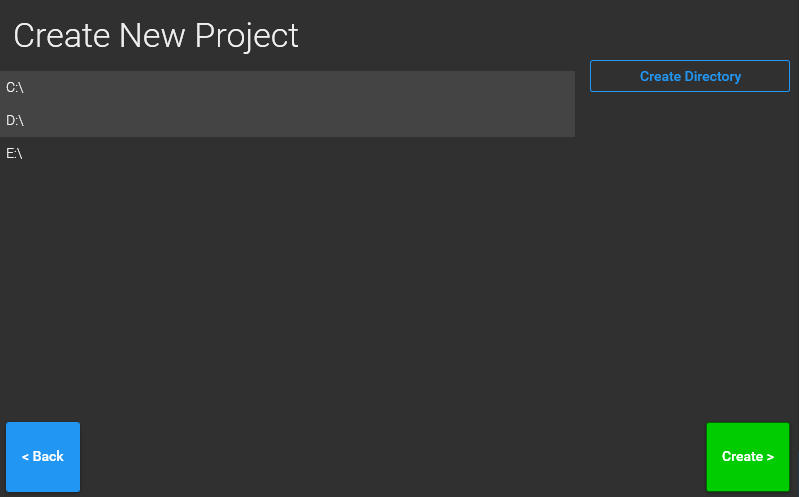
Task: Click the unhighlighted E:\ row
Action: tap(287, 153)
